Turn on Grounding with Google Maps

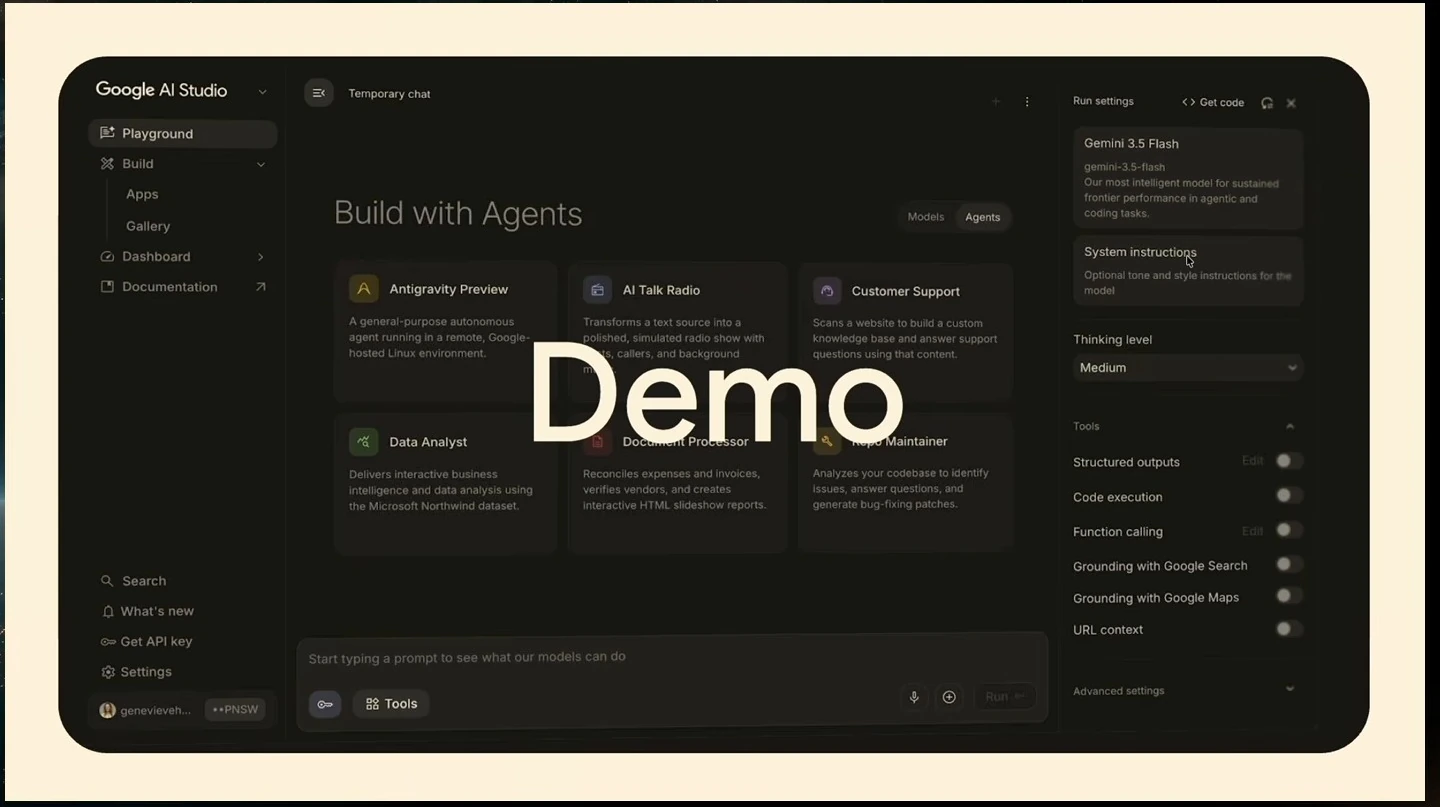[1289, 596]
